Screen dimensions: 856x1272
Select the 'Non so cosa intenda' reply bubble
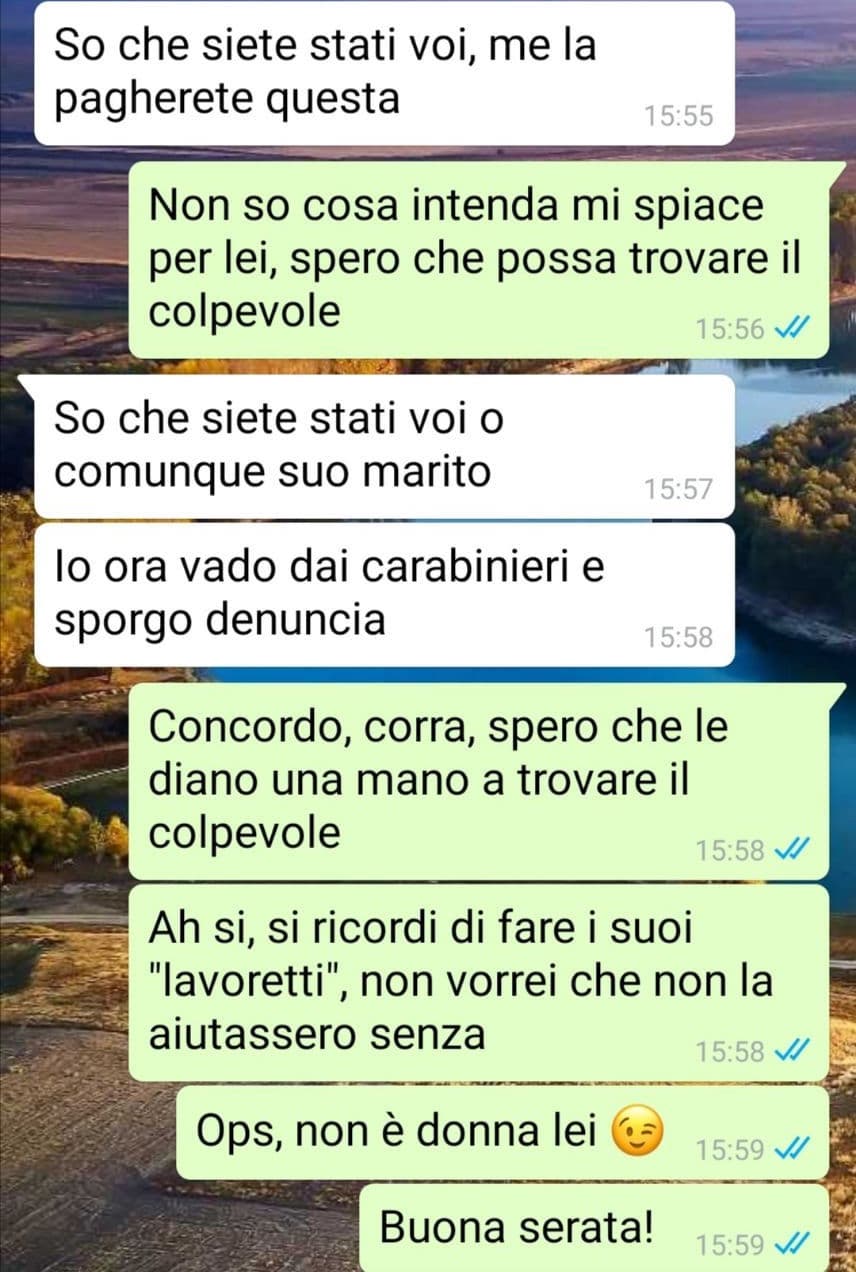(479, 260)
